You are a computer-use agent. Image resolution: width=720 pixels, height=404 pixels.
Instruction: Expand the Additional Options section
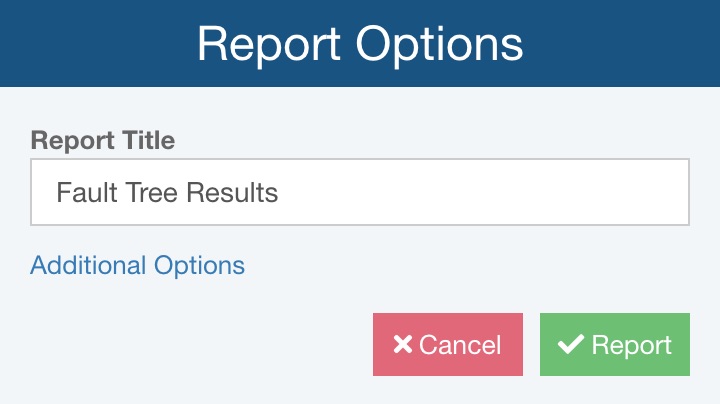click(138, 265)
